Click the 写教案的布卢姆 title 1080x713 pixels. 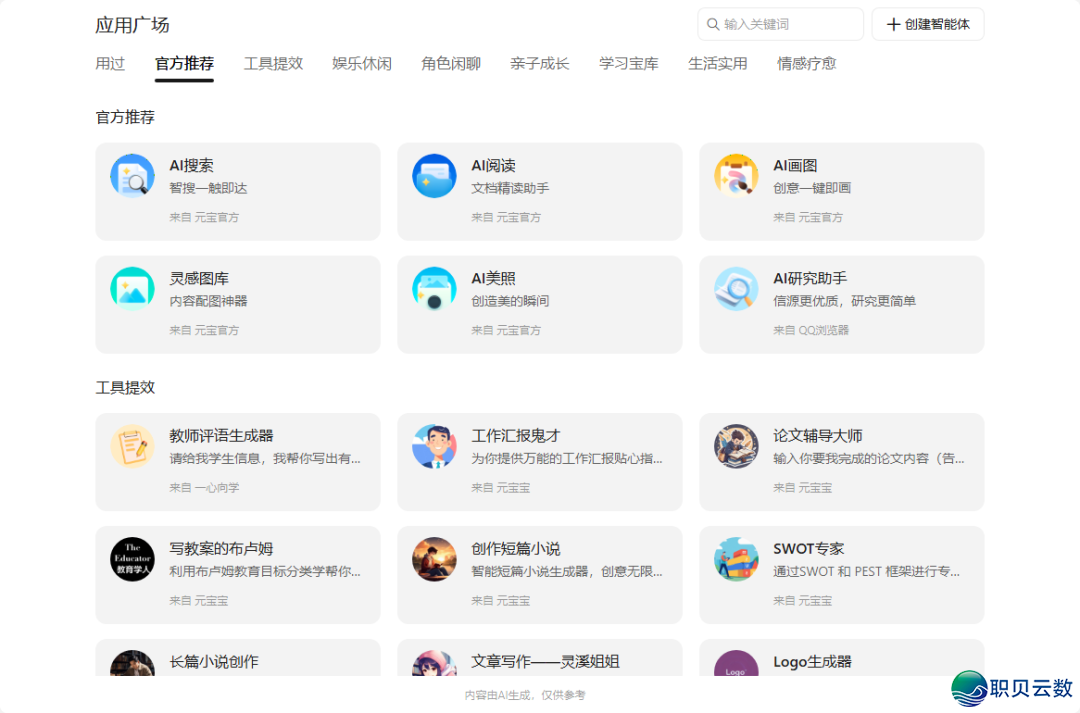coord(221,549)
